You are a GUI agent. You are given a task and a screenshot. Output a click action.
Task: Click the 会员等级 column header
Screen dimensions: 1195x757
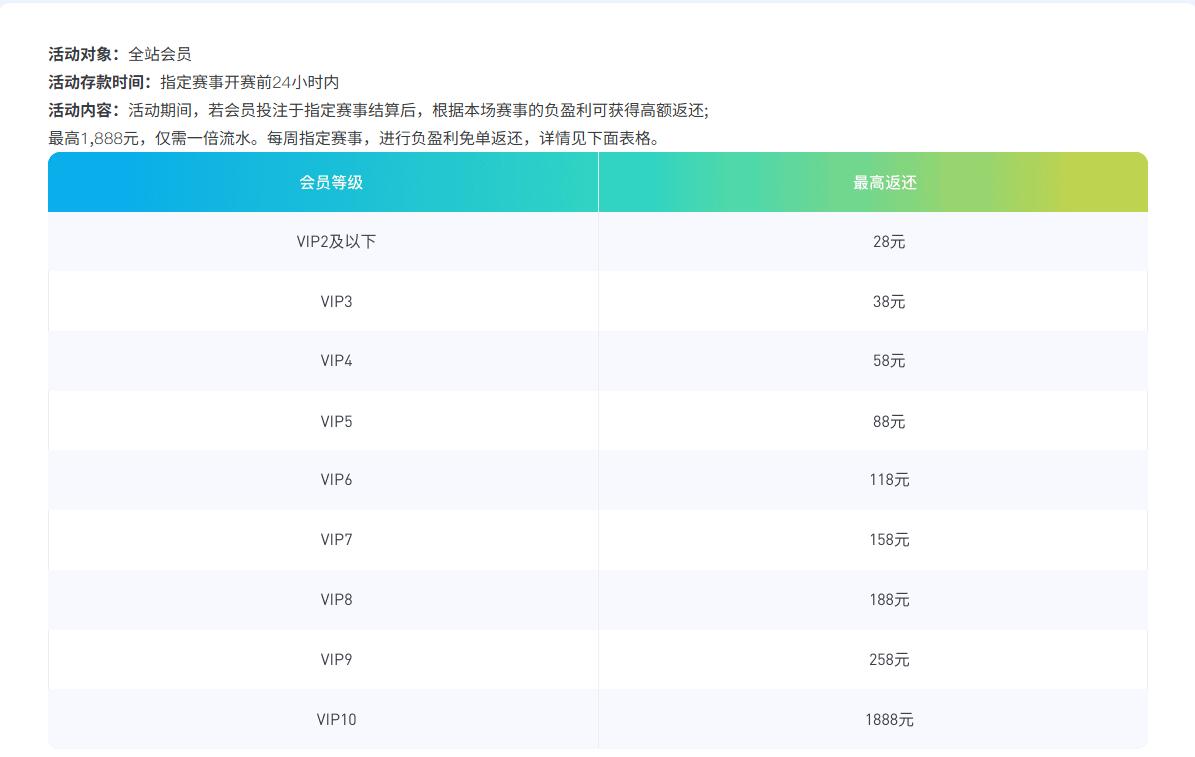point(331,183)
